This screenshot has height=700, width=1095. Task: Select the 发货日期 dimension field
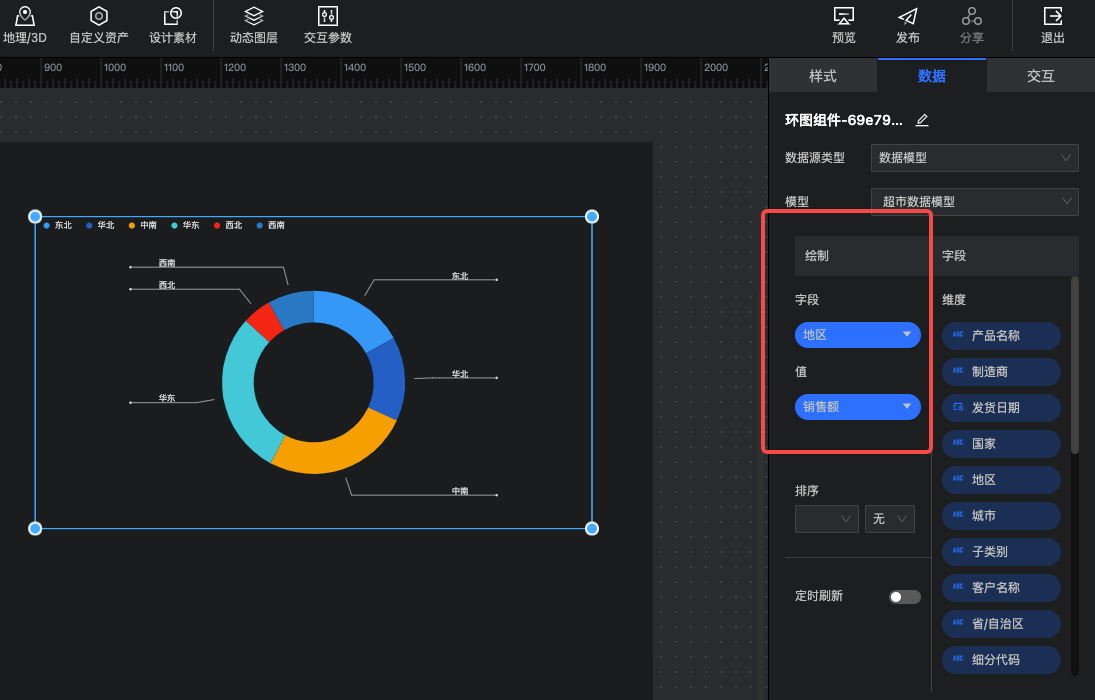coord(1001,408)
